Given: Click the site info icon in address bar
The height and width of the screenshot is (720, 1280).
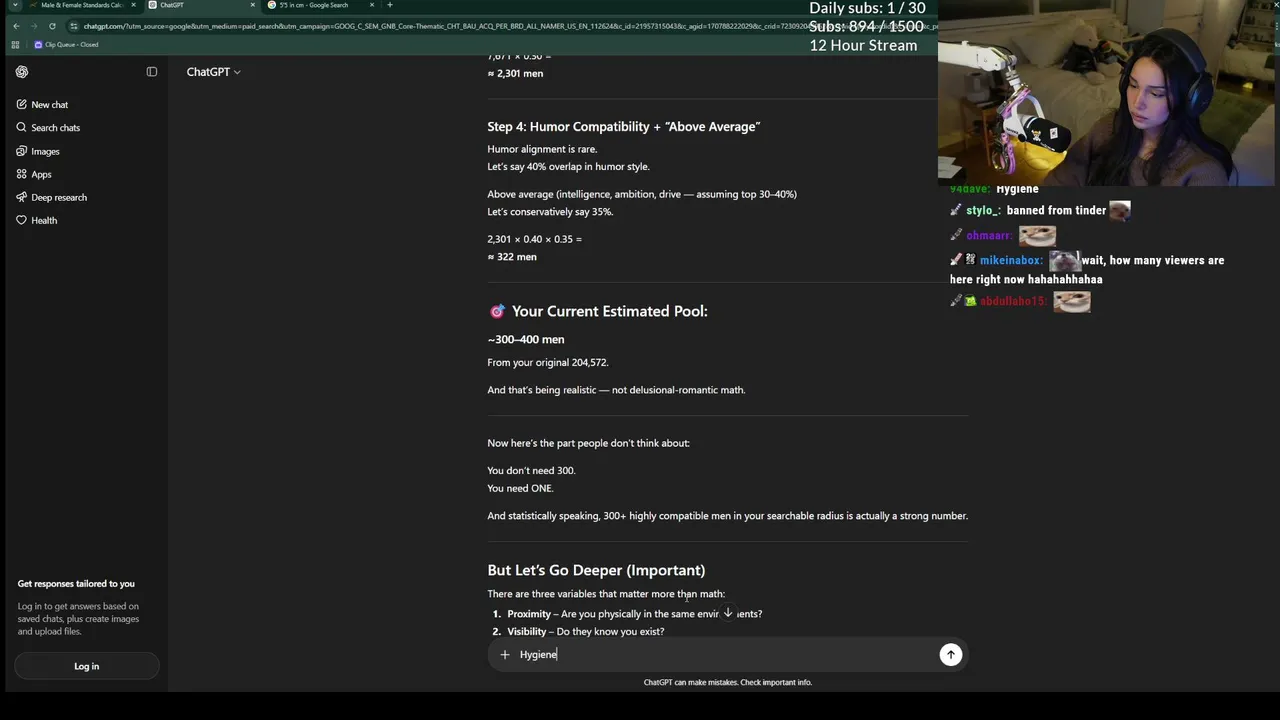Looking at the screenshot, I should (74, 26).
